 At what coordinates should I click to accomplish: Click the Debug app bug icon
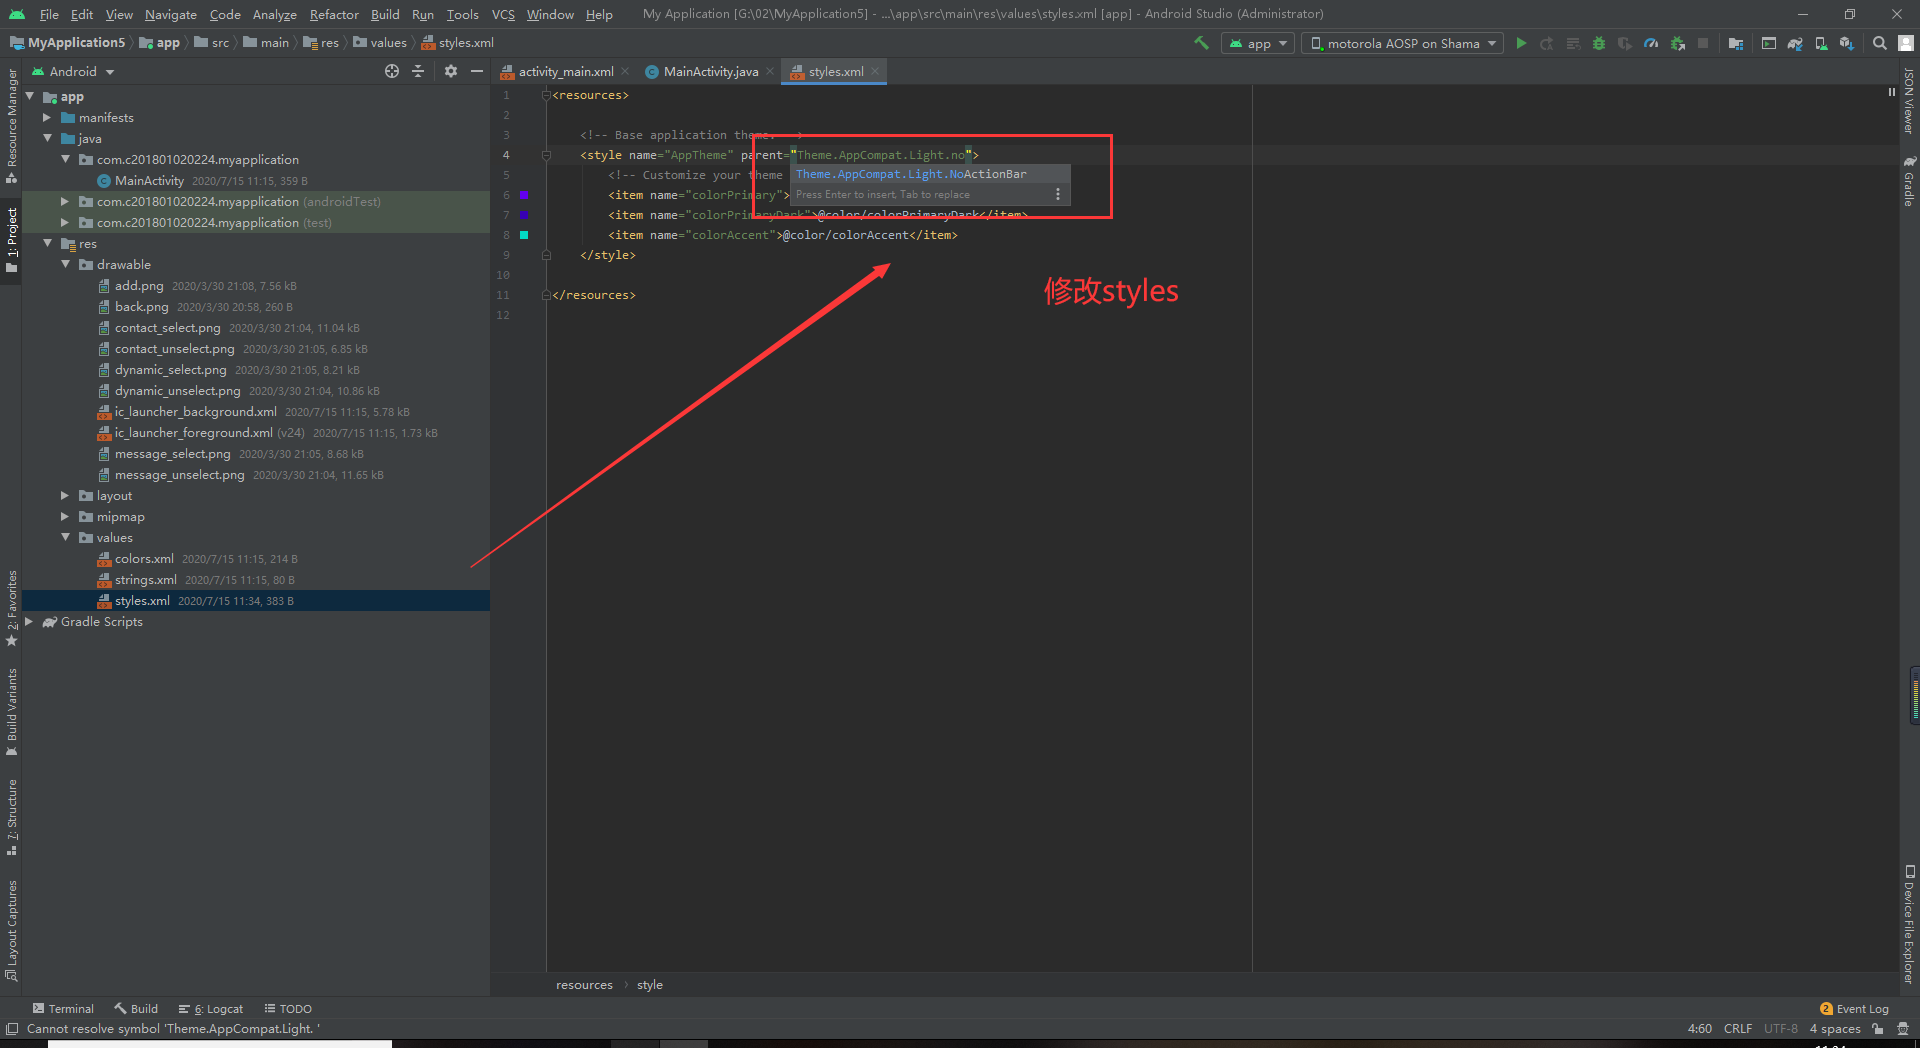pyautogui.click(x=1599, y=43)
